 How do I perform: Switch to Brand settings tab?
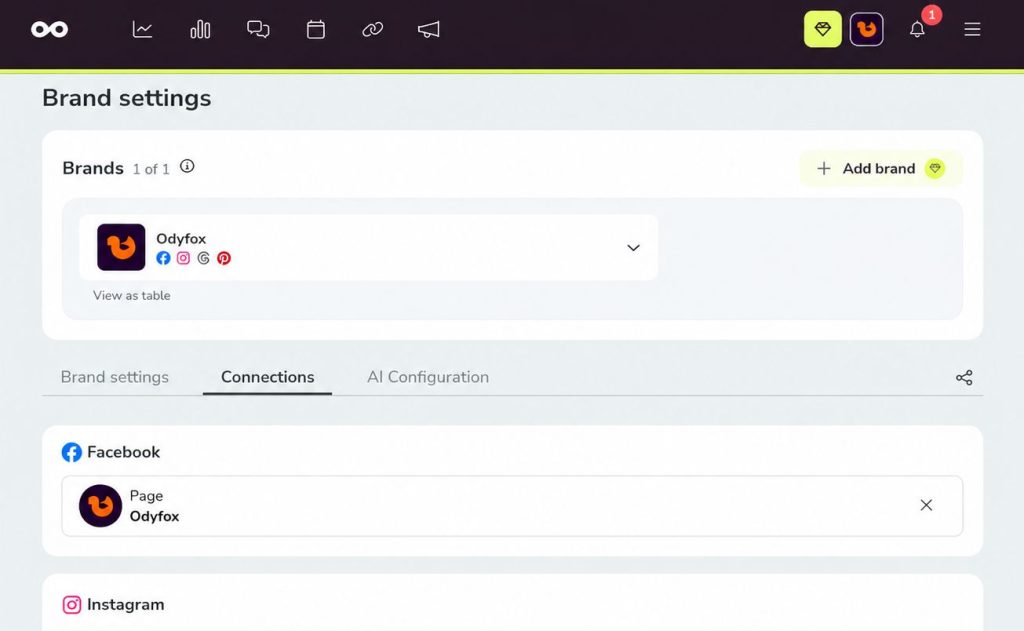point(115,377)
